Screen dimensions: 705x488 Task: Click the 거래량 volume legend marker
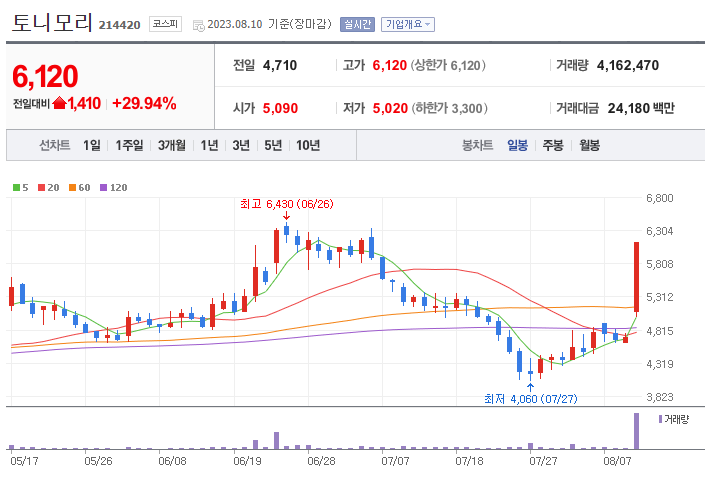pos(674,419)
